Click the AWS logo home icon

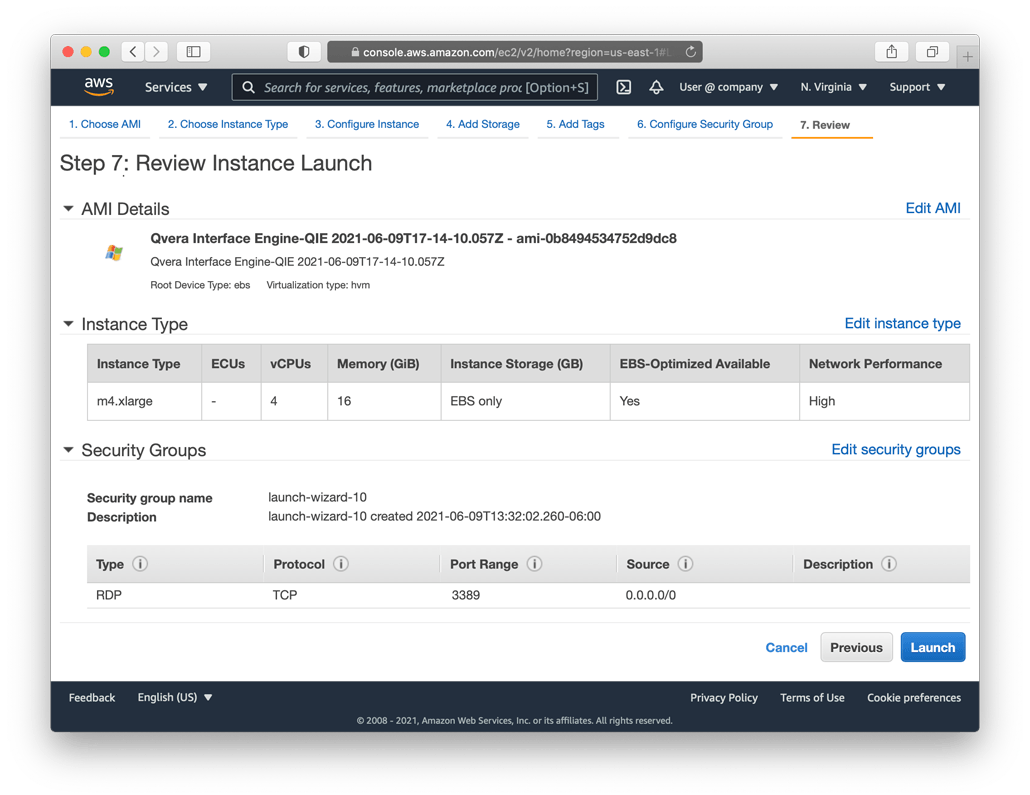pyautogui.click(x=99, y=87)
